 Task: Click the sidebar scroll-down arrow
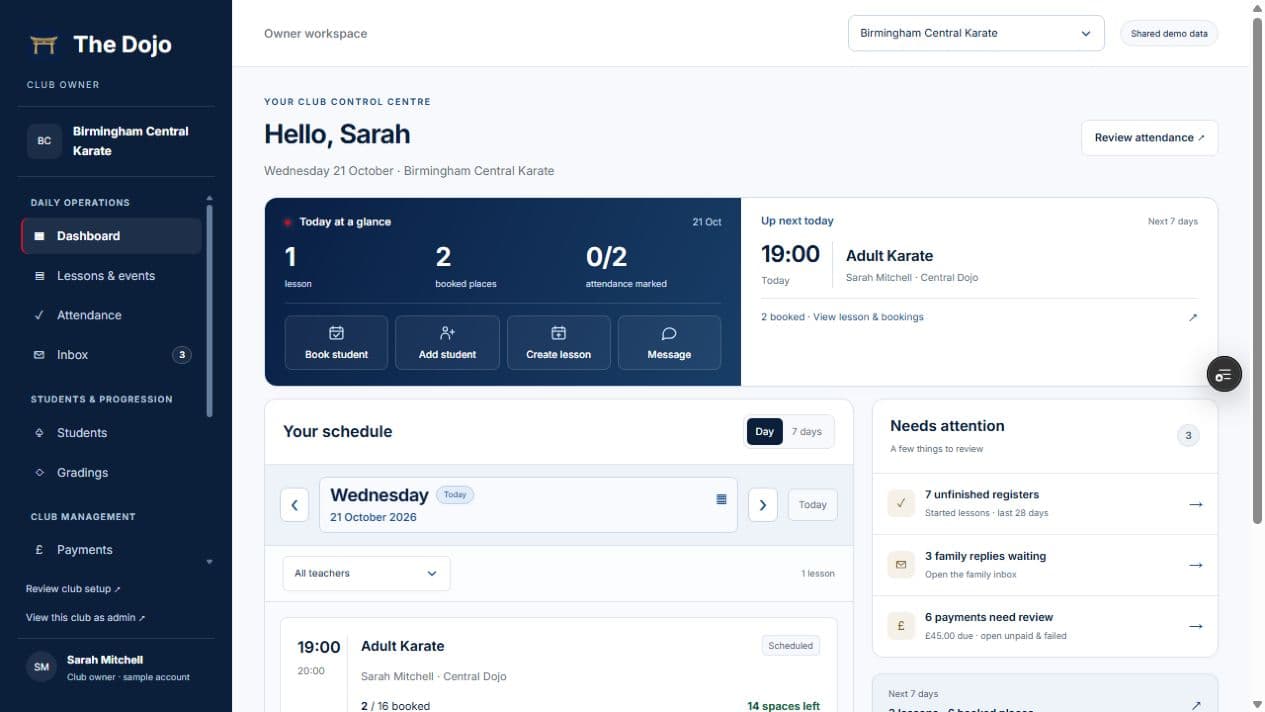[x=209, y=562]
